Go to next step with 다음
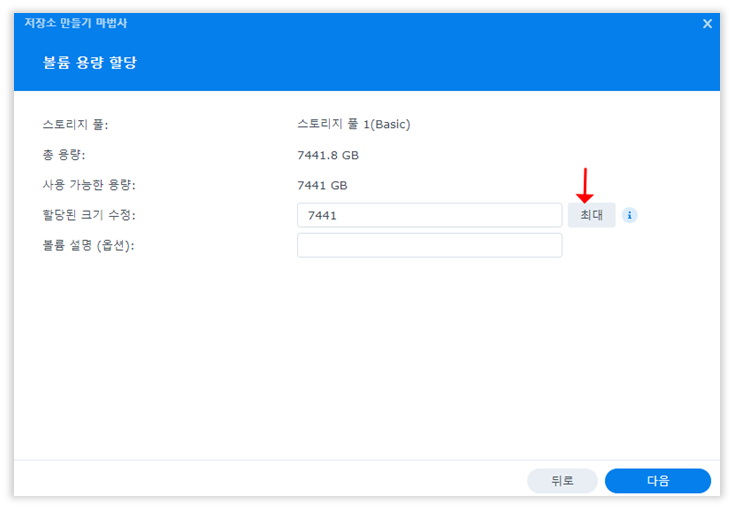The height and width of the screenshot is (509, 734). tap(658, 480)
